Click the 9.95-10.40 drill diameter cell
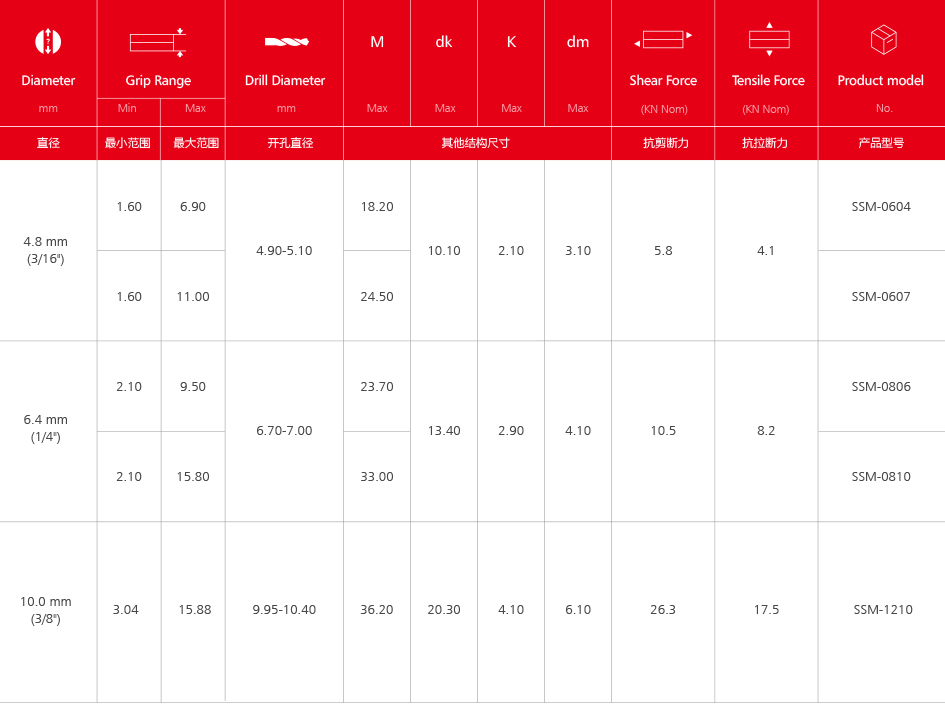This screenshot has width=945, height=710. [284, 610]
